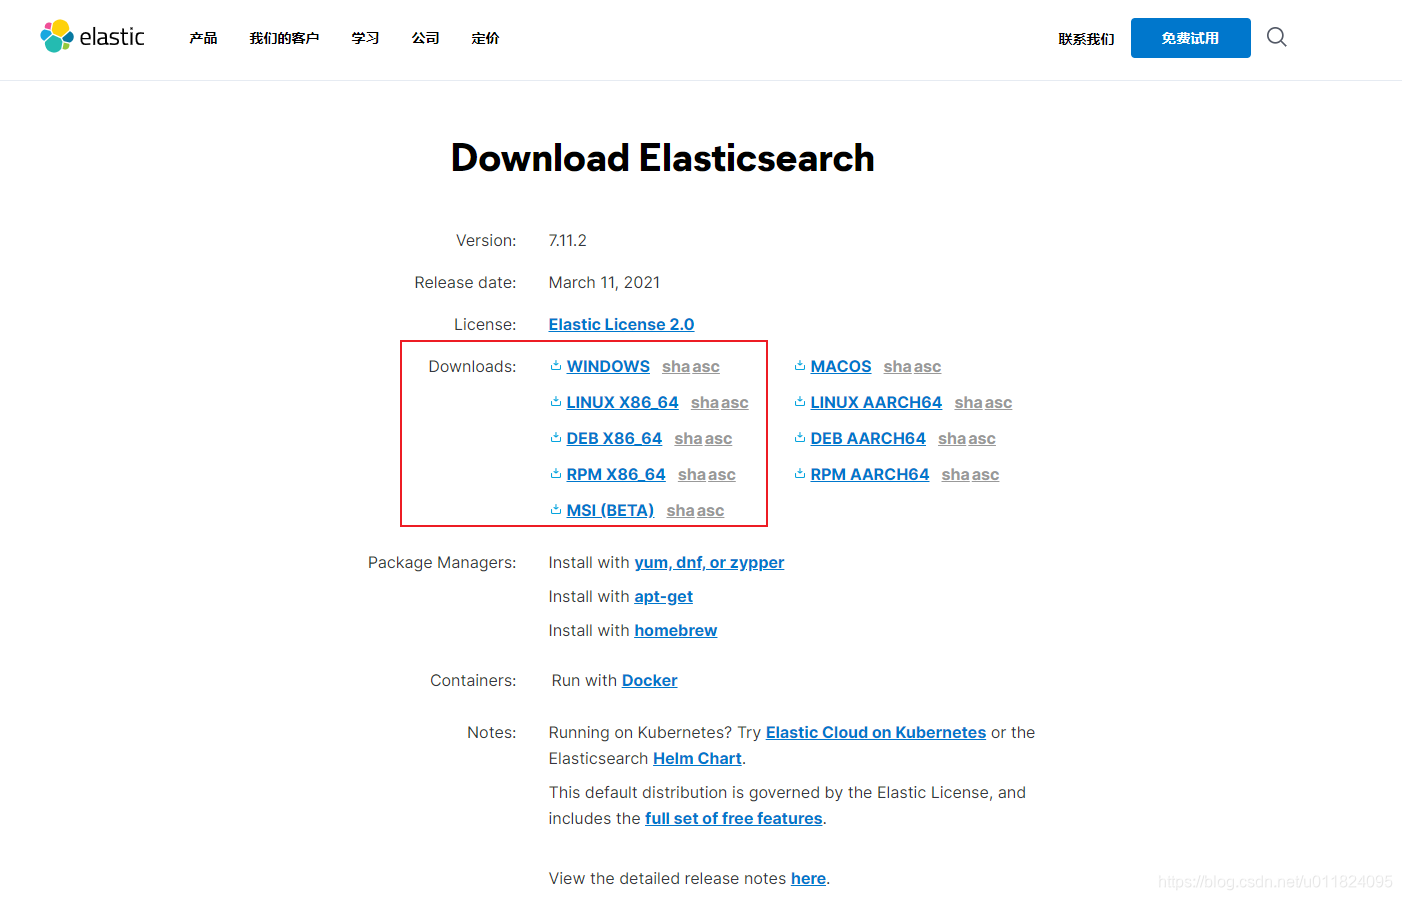Screen dimensions: 1402x900
Task: Open Elastic License 2.0 link
Action: pos(621,324)
